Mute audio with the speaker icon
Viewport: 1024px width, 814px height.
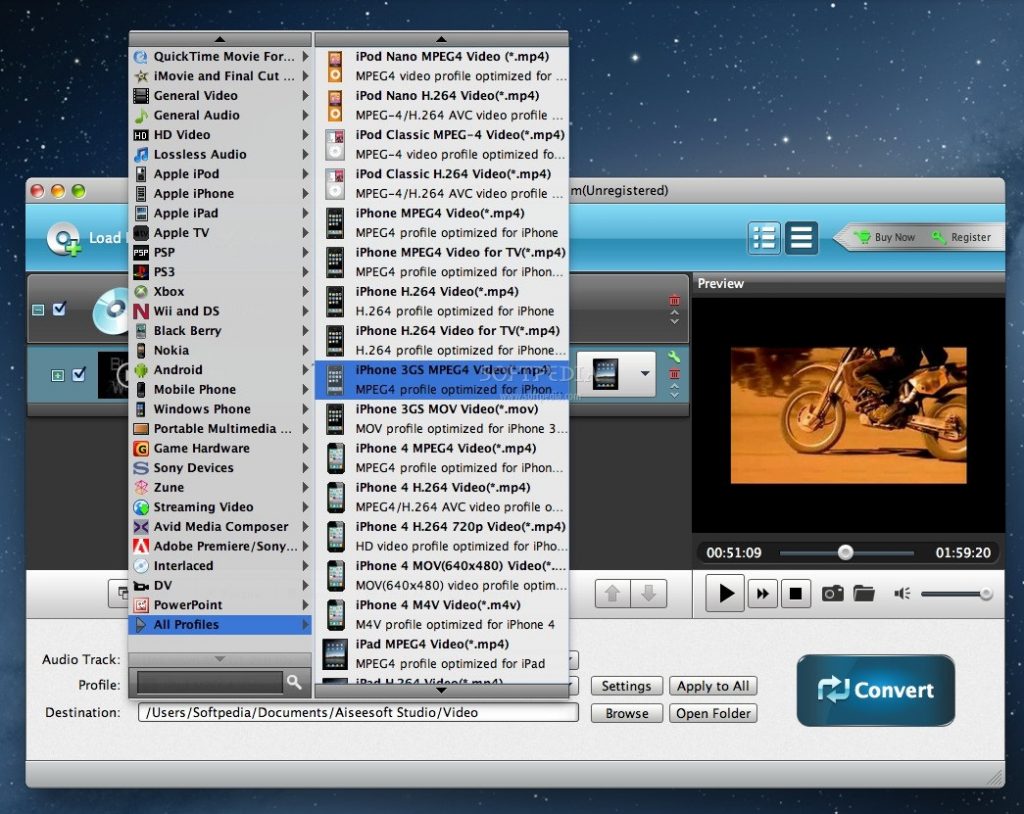(x=901, y=594)
